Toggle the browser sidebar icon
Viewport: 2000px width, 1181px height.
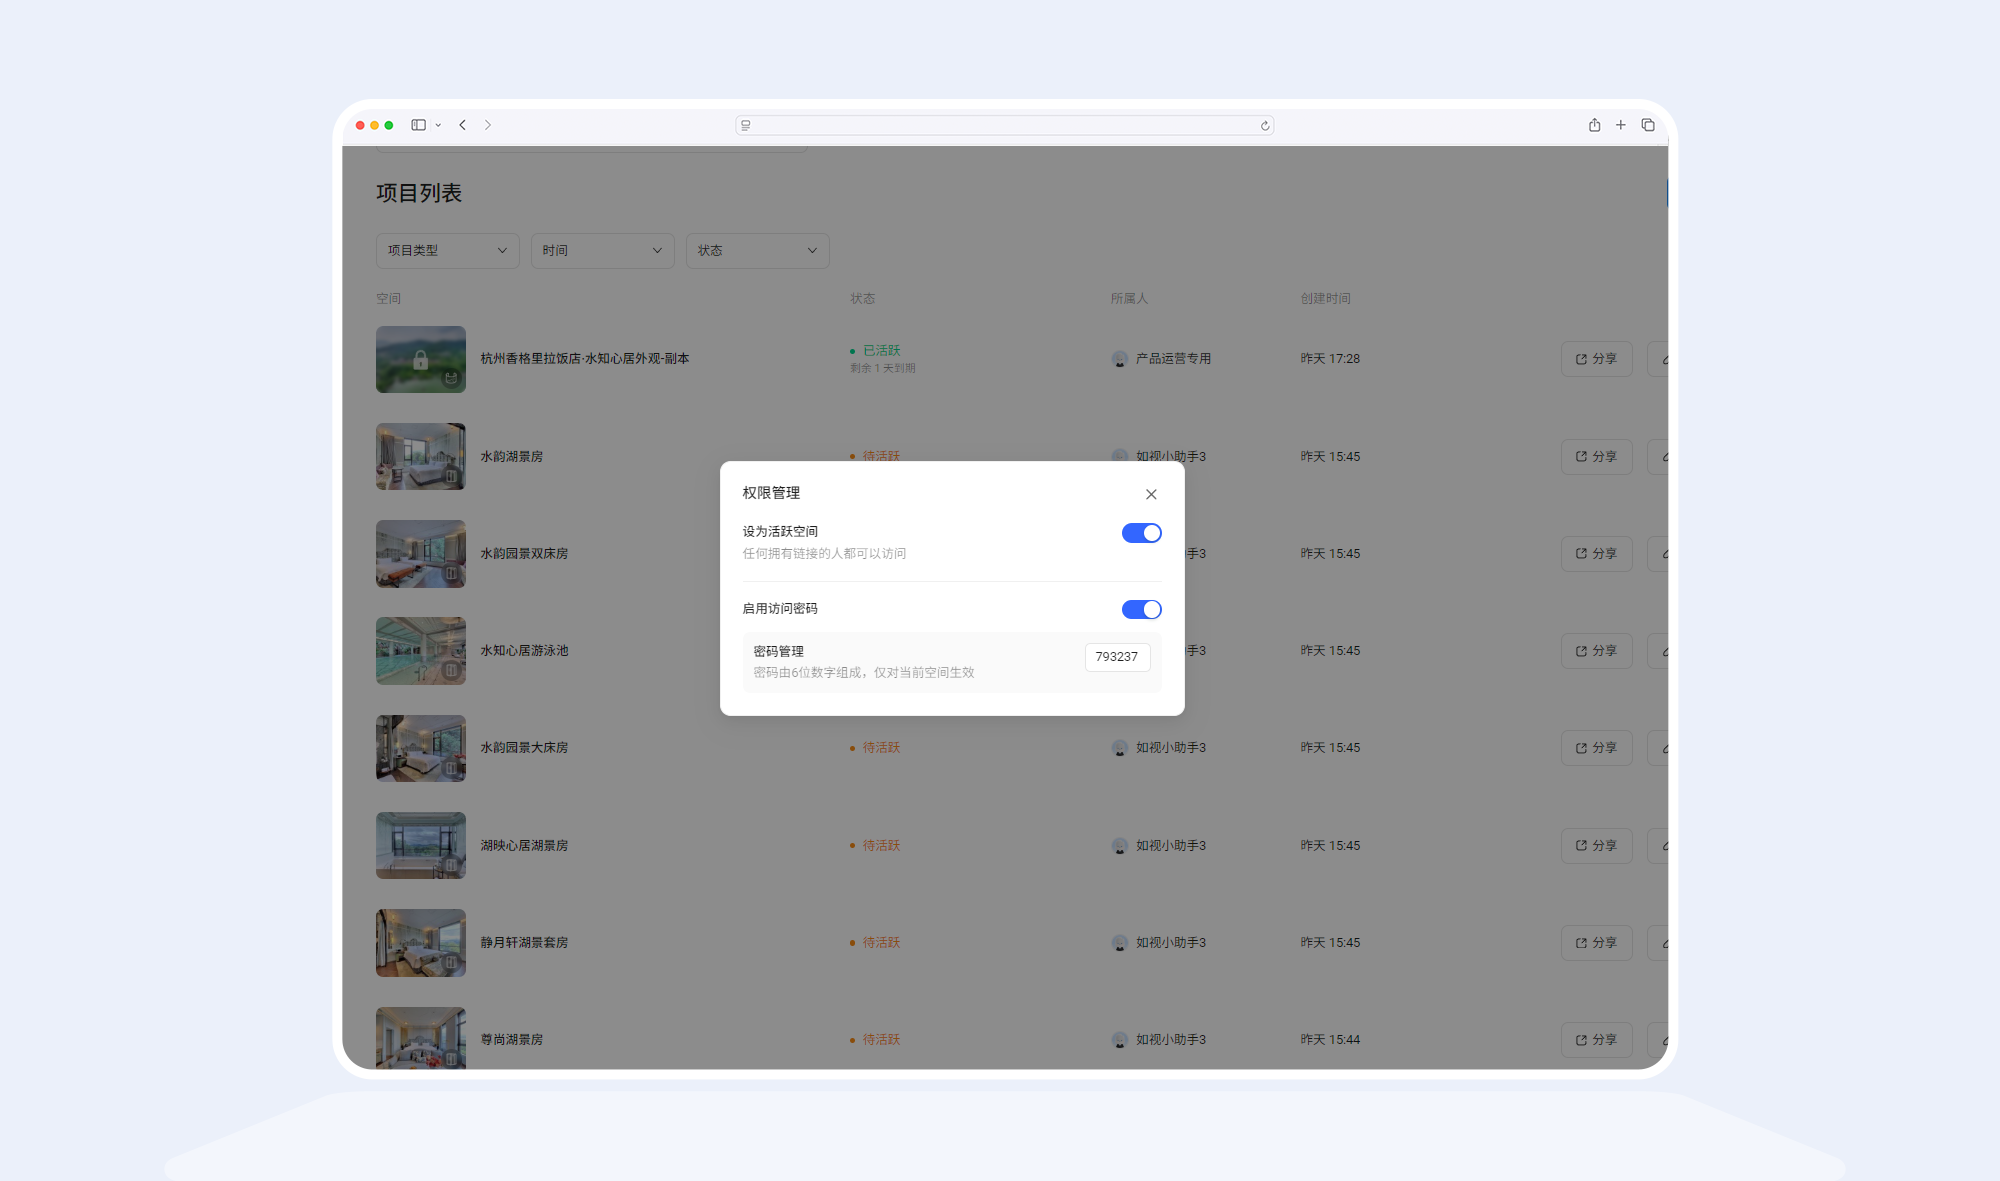click(x=419, y=125)
